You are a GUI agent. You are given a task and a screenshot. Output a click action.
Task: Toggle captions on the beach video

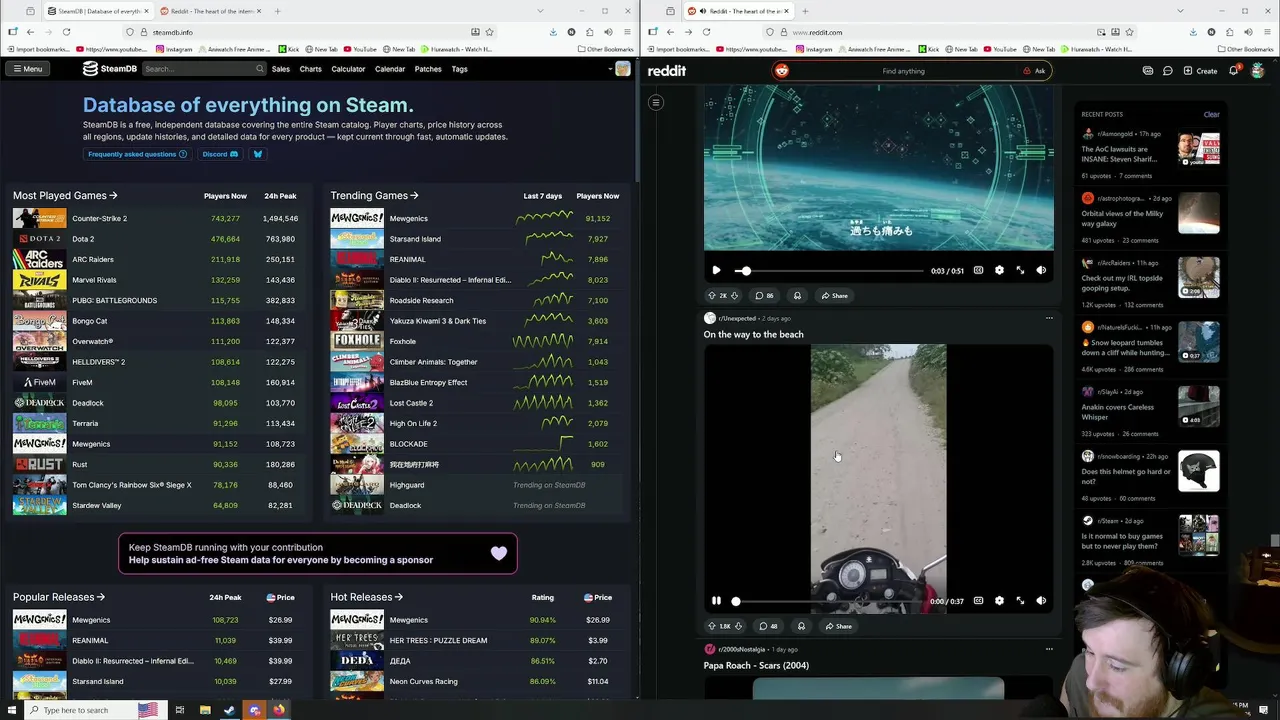pyautogui.click(x=978, y=601)
